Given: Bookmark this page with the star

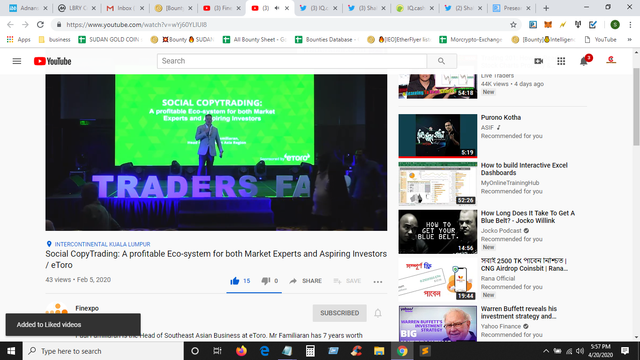Looking at the screenshot, I should [513, 25].
